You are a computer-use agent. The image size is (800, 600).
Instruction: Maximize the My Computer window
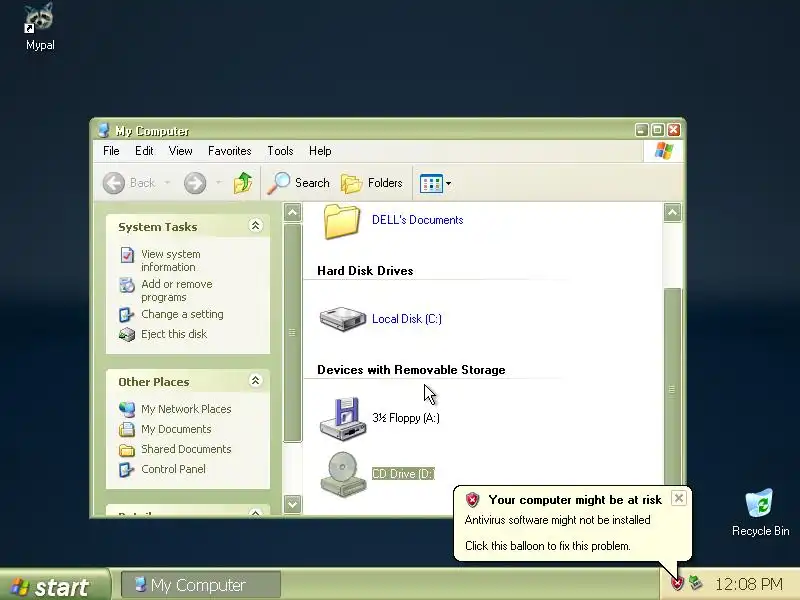(658, 130)
